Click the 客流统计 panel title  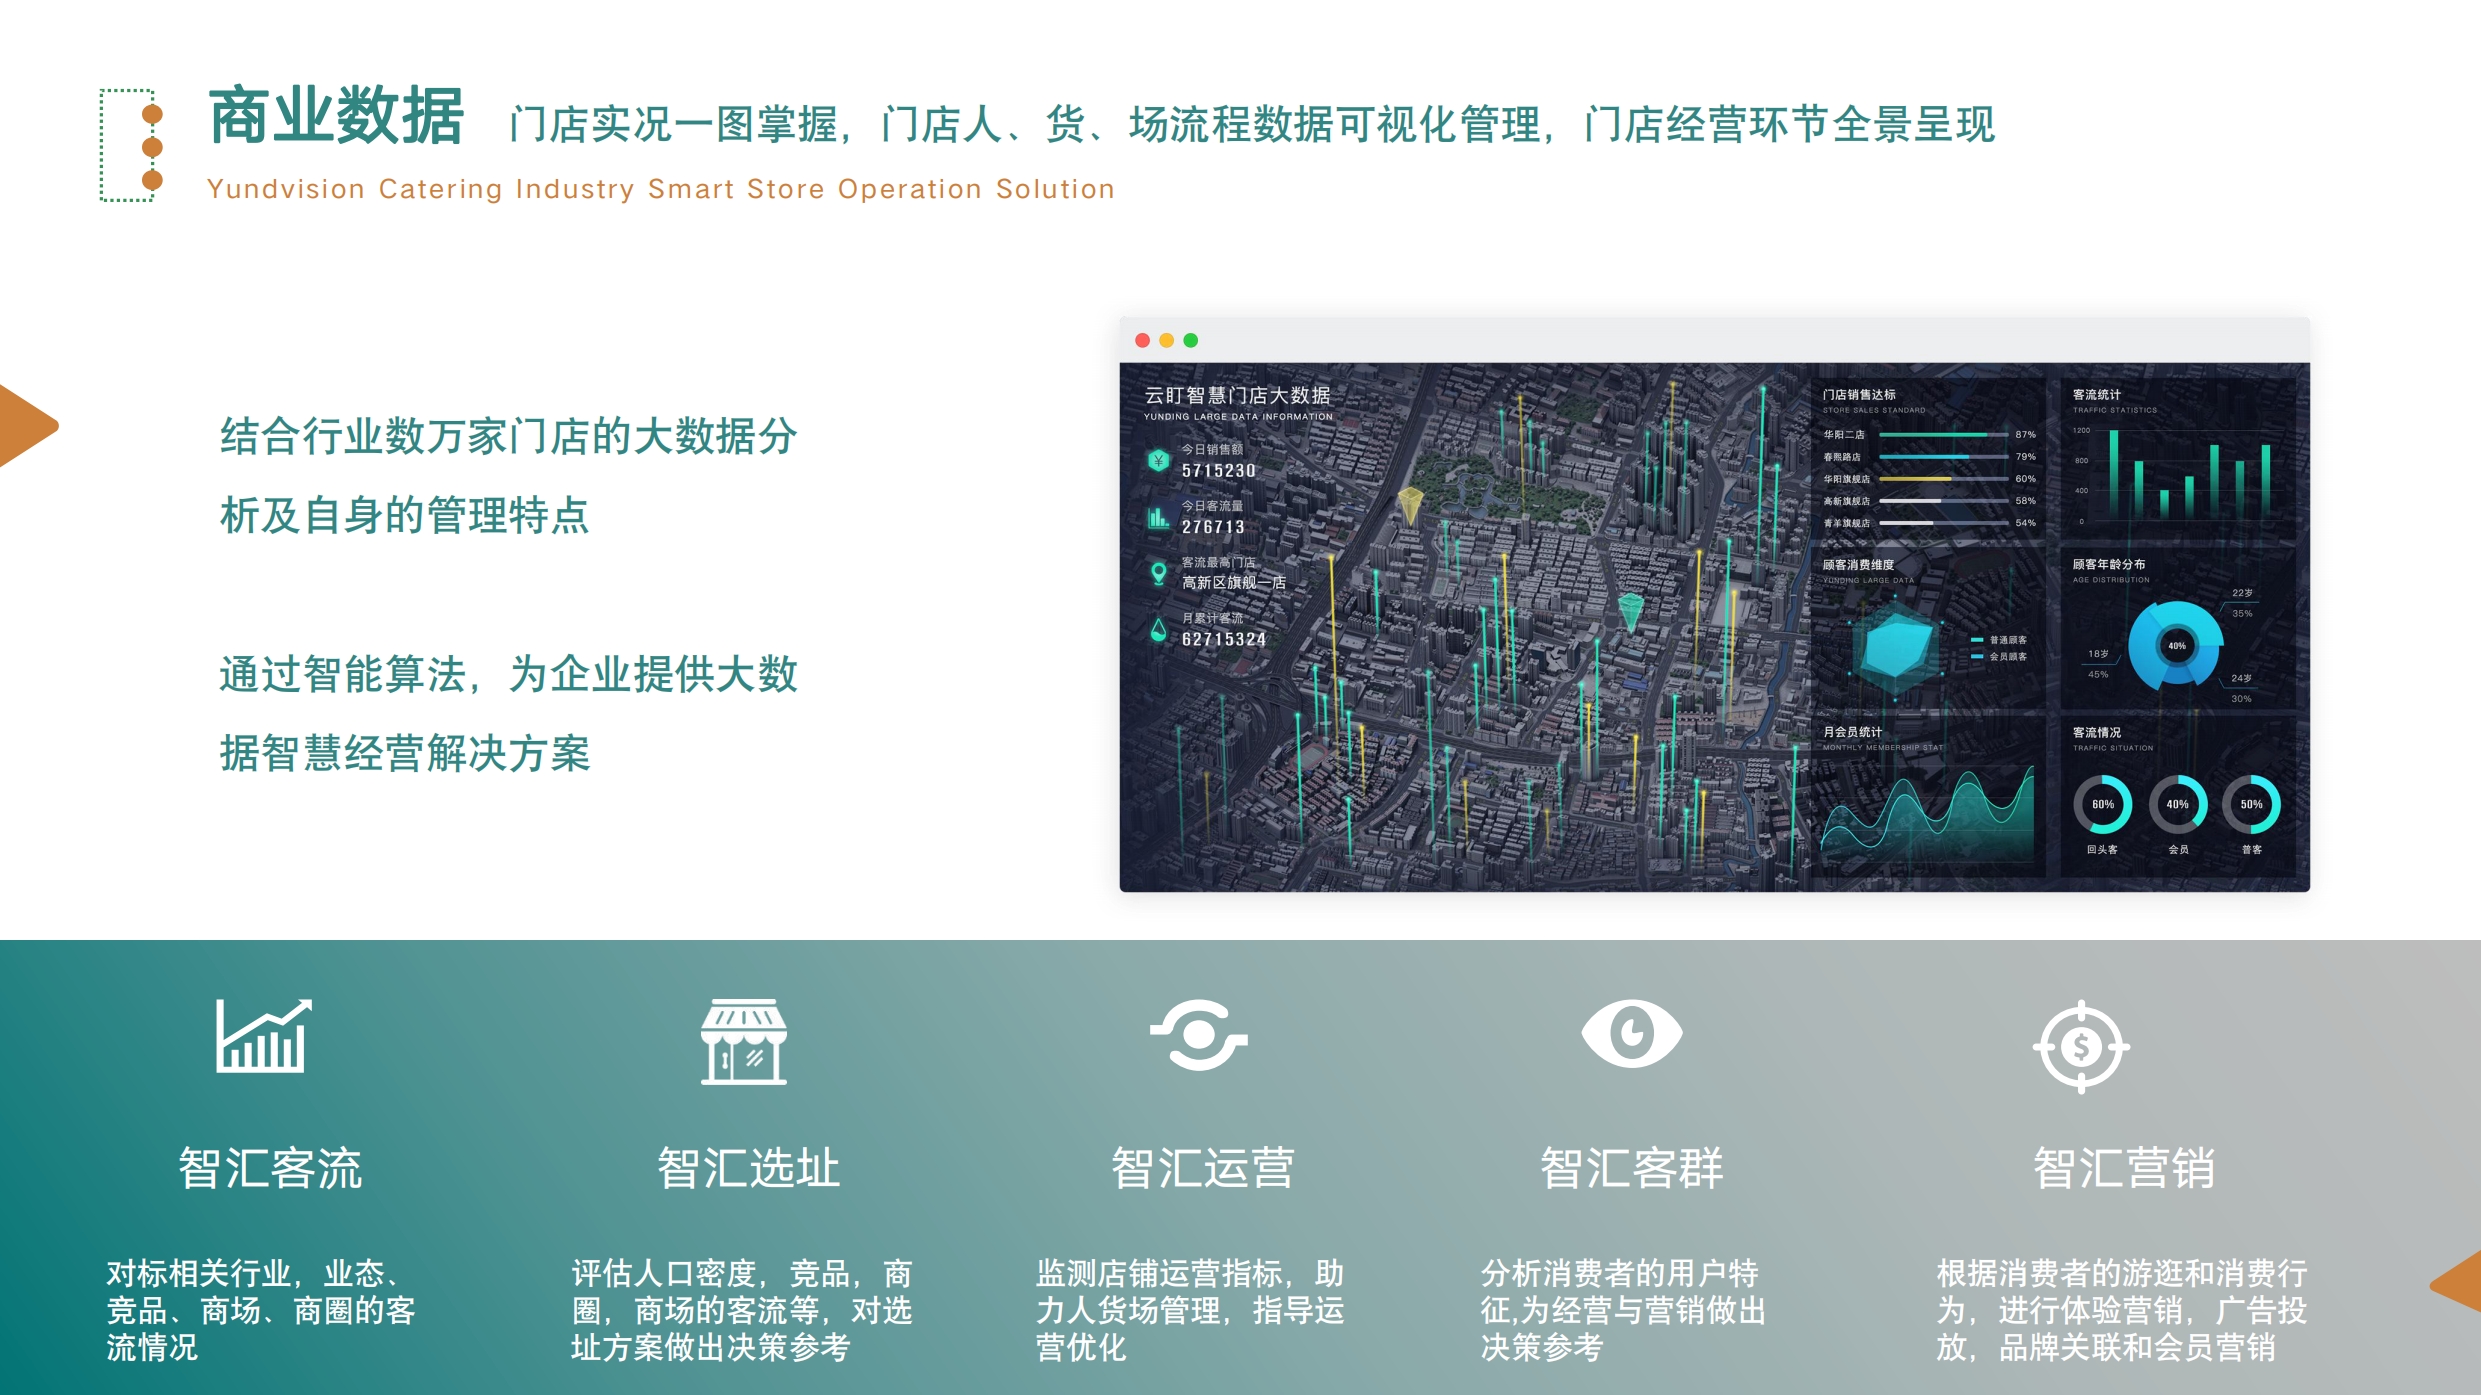pyautogui.click(x=2097, y=395)
